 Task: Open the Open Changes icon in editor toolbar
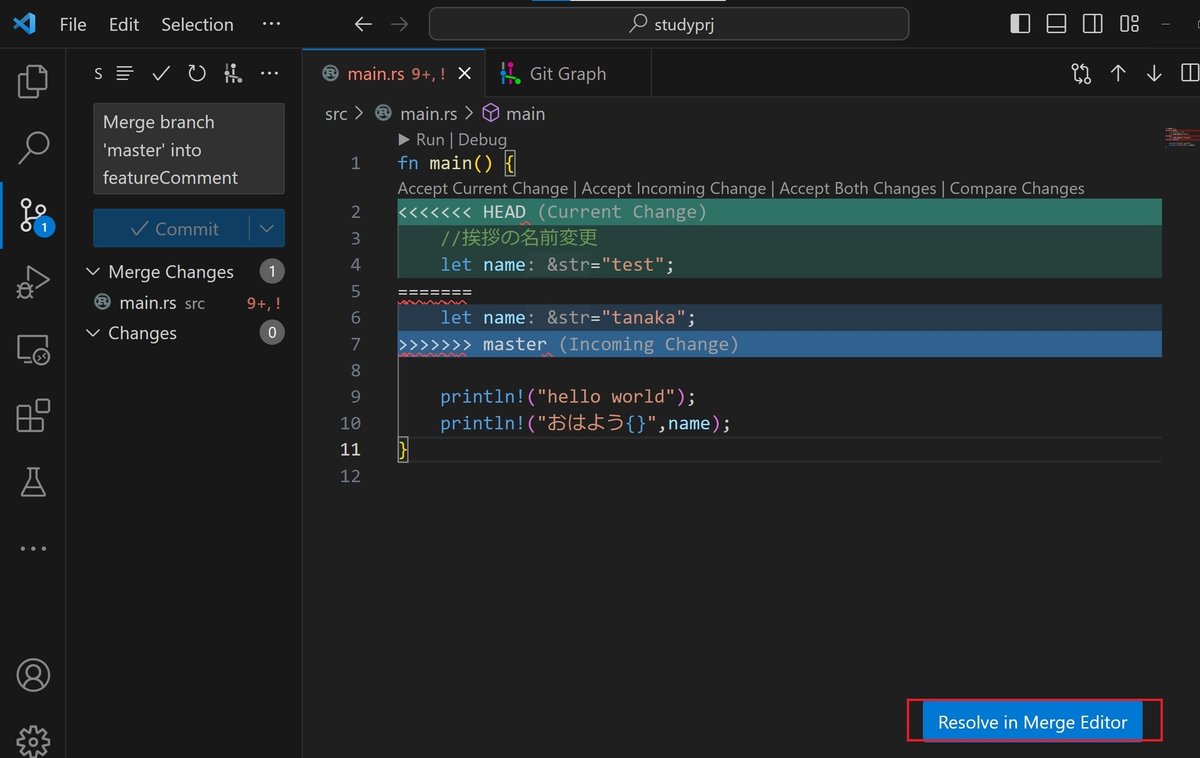(1081, 72)
